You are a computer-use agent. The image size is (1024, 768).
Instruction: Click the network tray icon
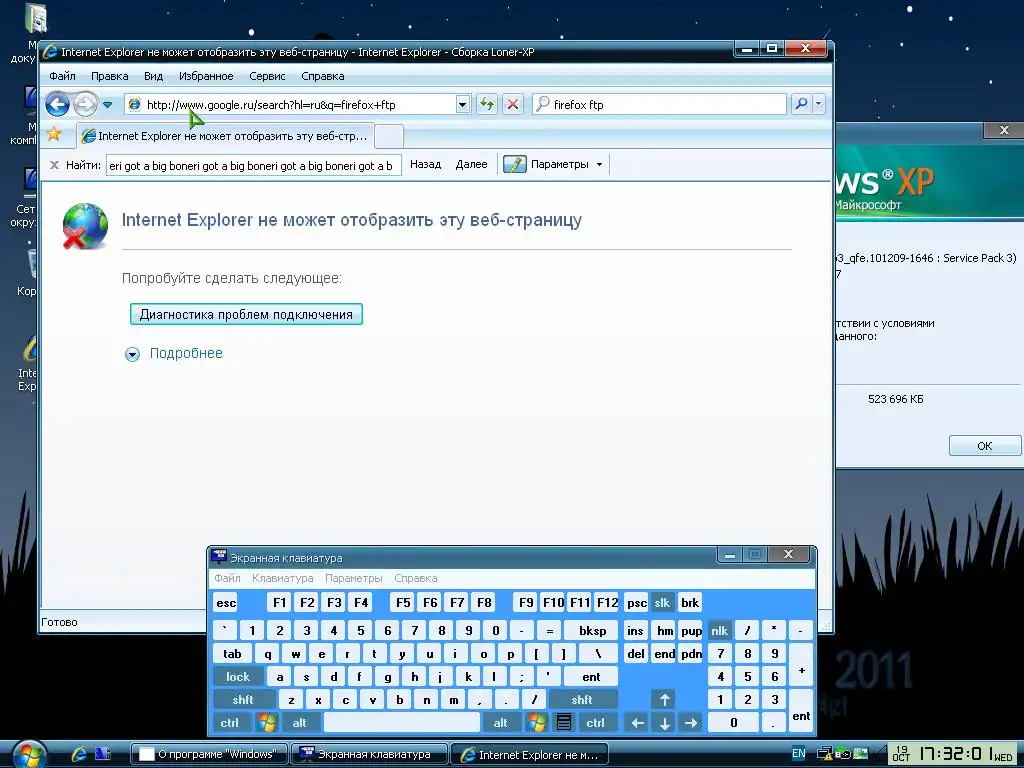(x=825, y=754)
